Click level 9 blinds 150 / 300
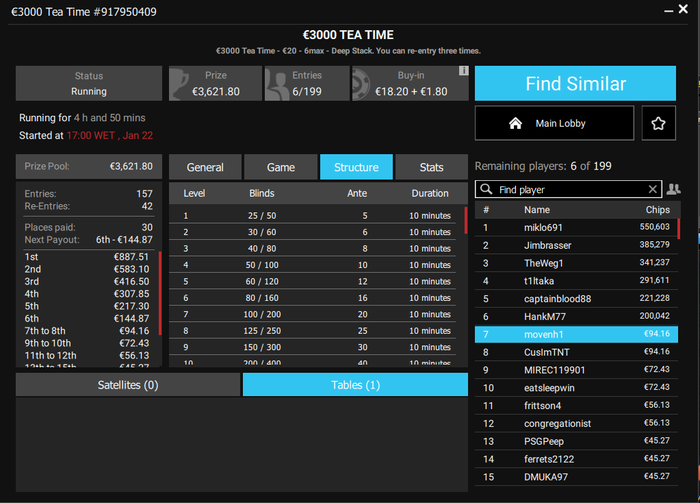The image size is (700, 503). click(262, 347)
